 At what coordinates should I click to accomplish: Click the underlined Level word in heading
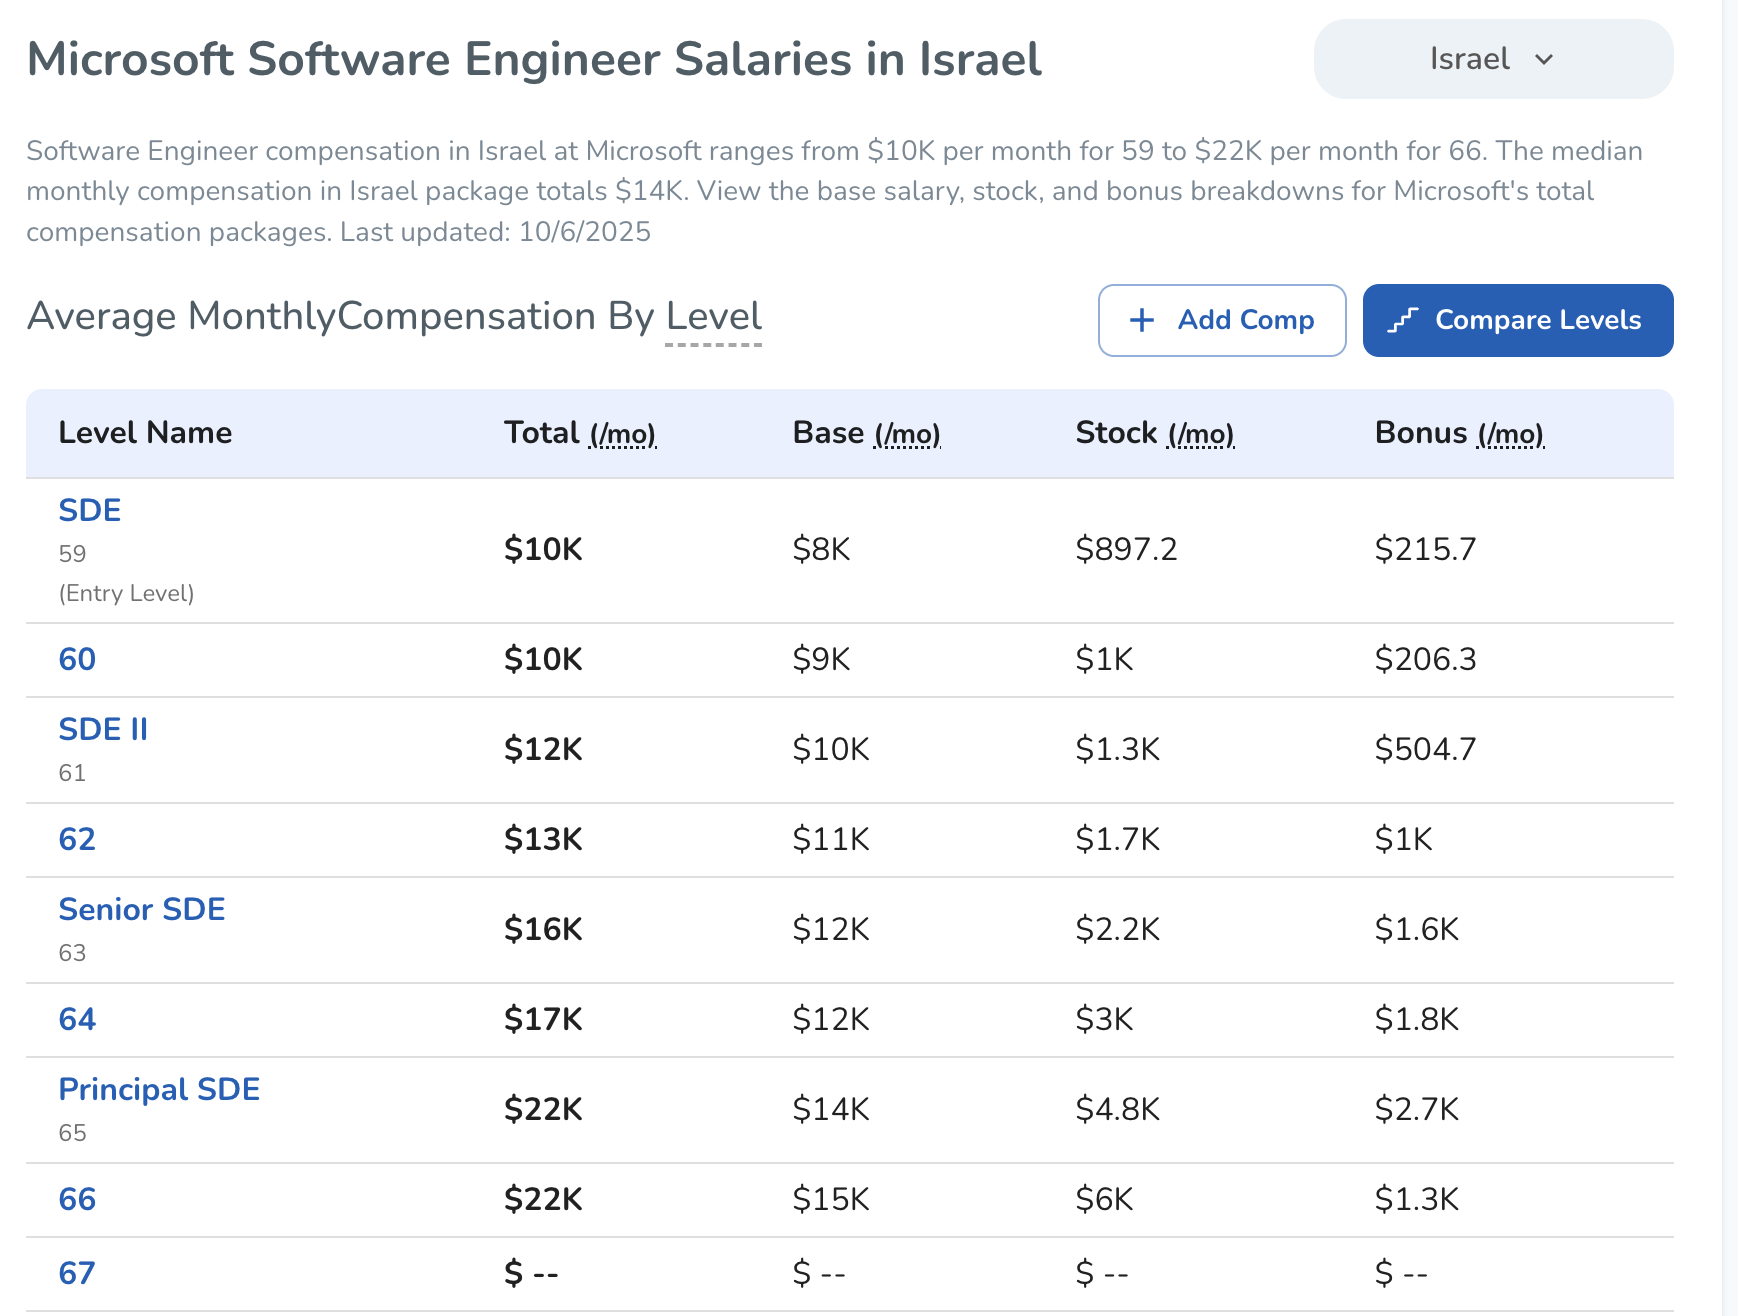coord(713,317)
